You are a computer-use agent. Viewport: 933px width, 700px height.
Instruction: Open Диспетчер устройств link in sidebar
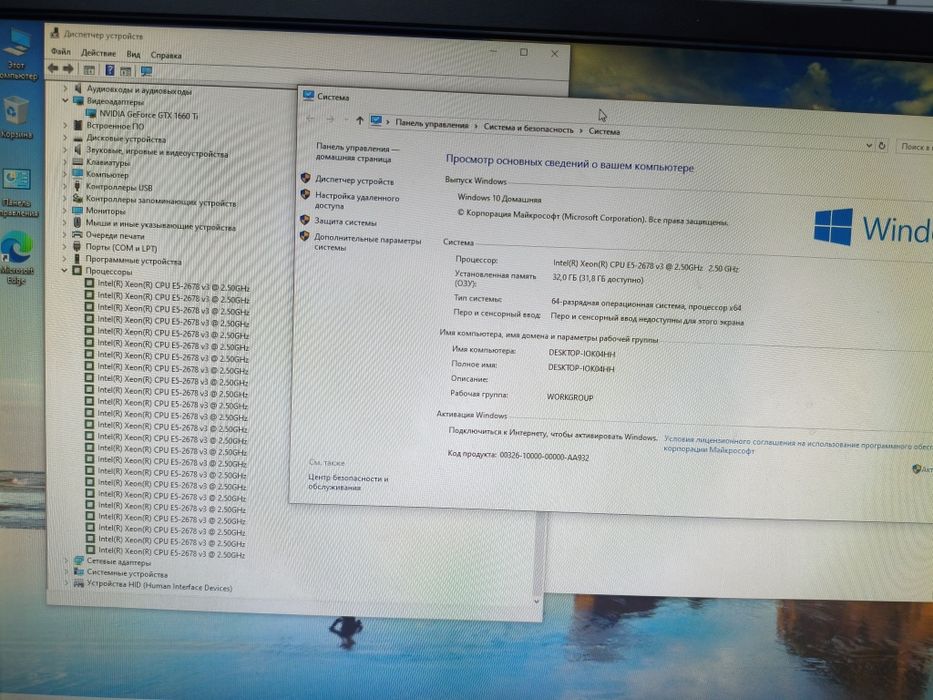tap(354, 181)
